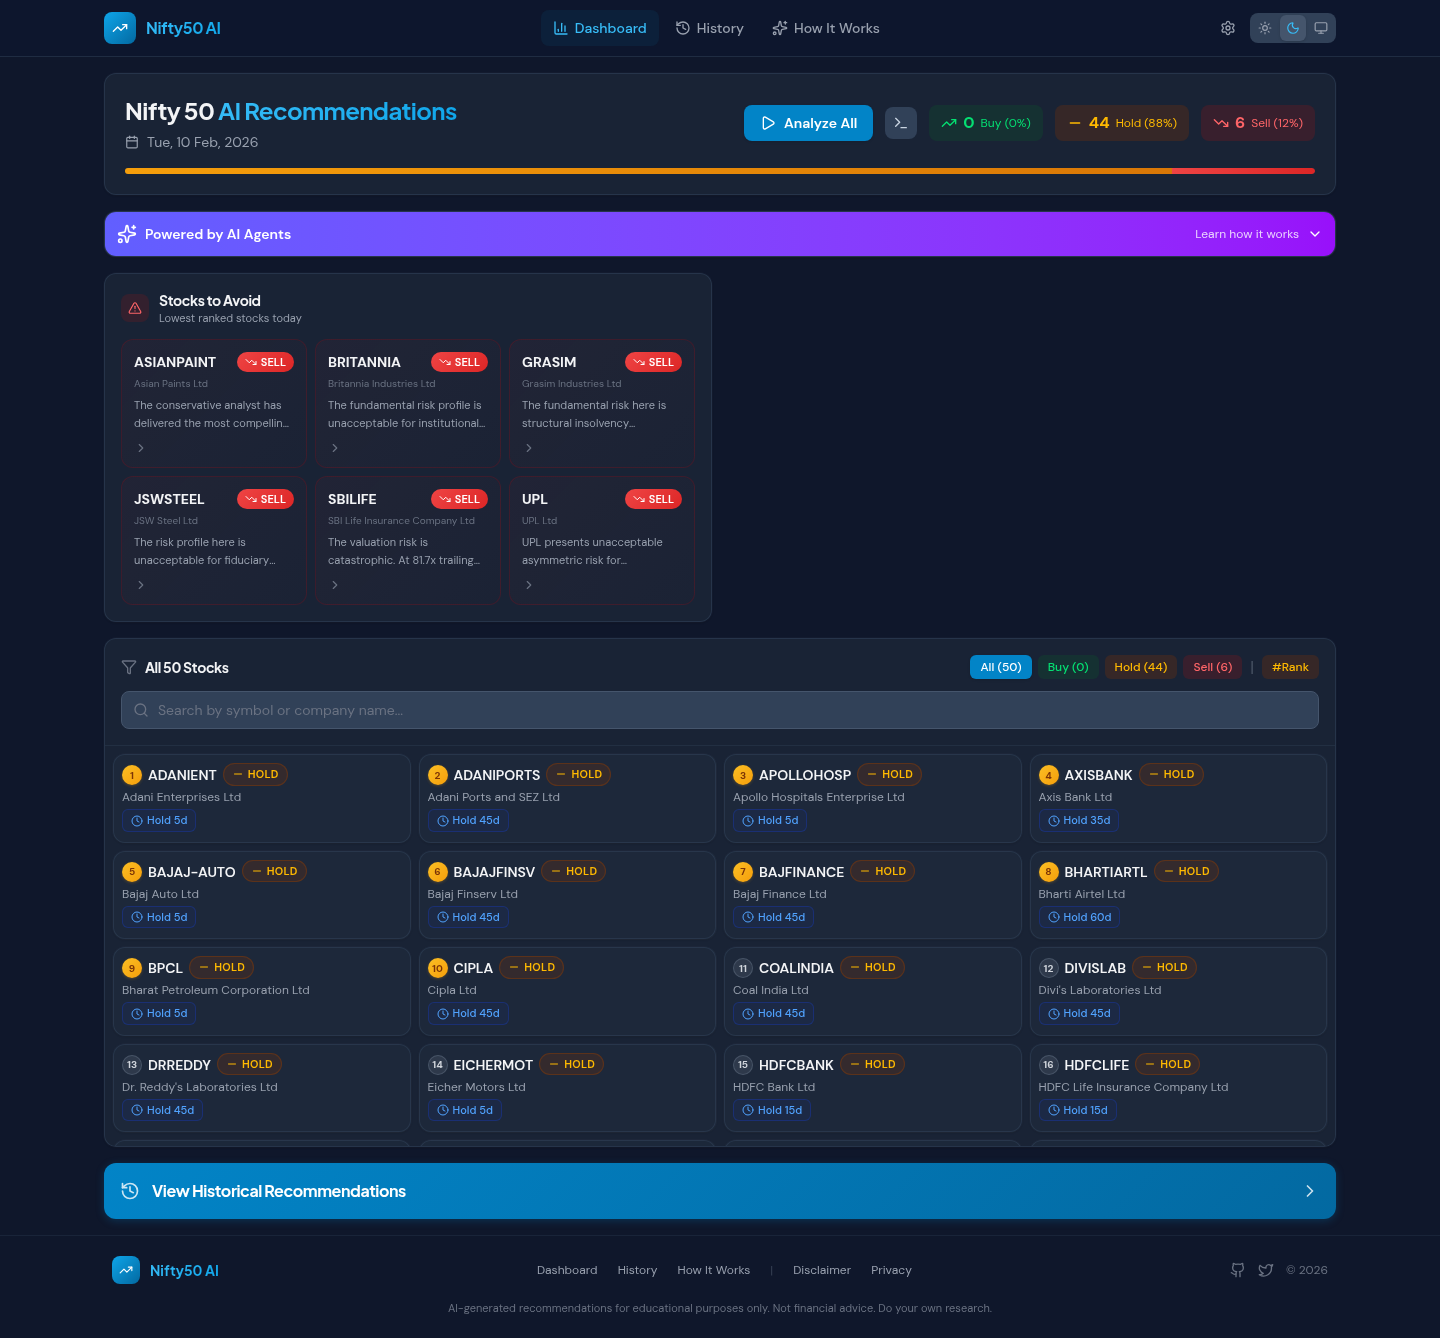This screenshot has height=1338, width=1440.
Task: Click the sparkle icon in Powered by AI Agents
Action: coord(127,234)
